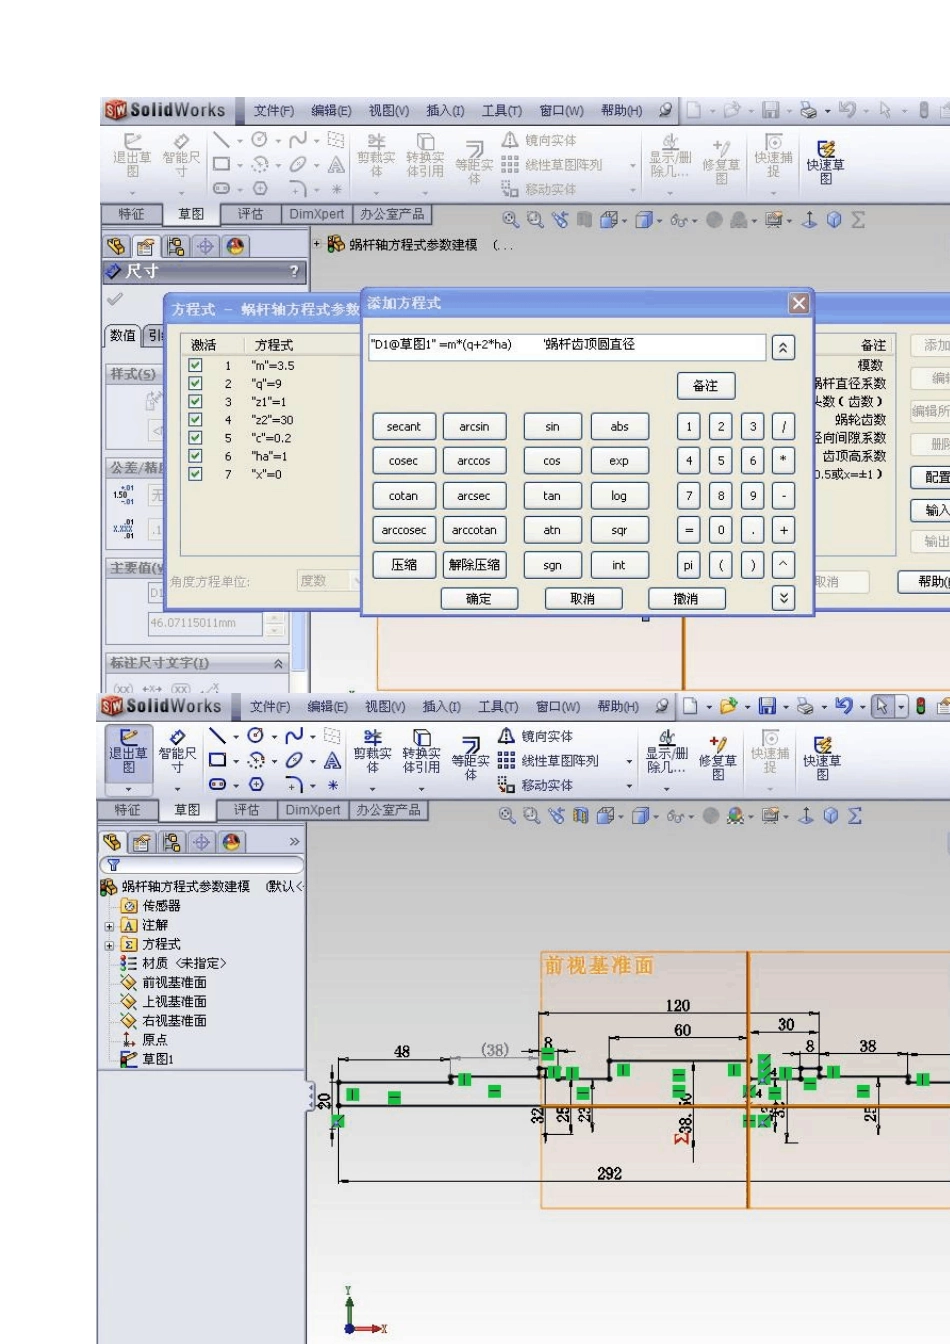Click the 解除压缩 button

coord(475,565)
